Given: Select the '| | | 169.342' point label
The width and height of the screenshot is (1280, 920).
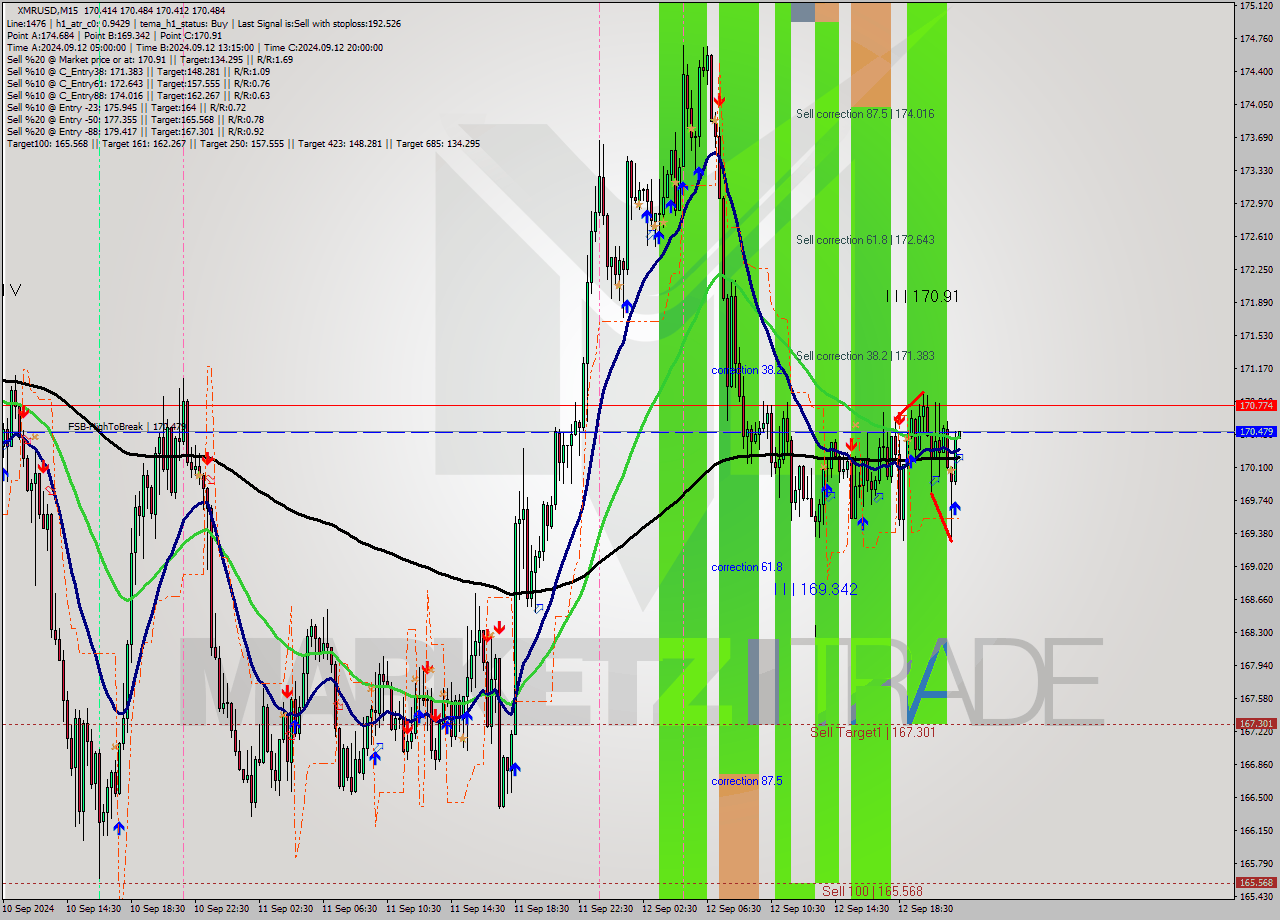Looking at the screenshot, I should pos(816,590).
